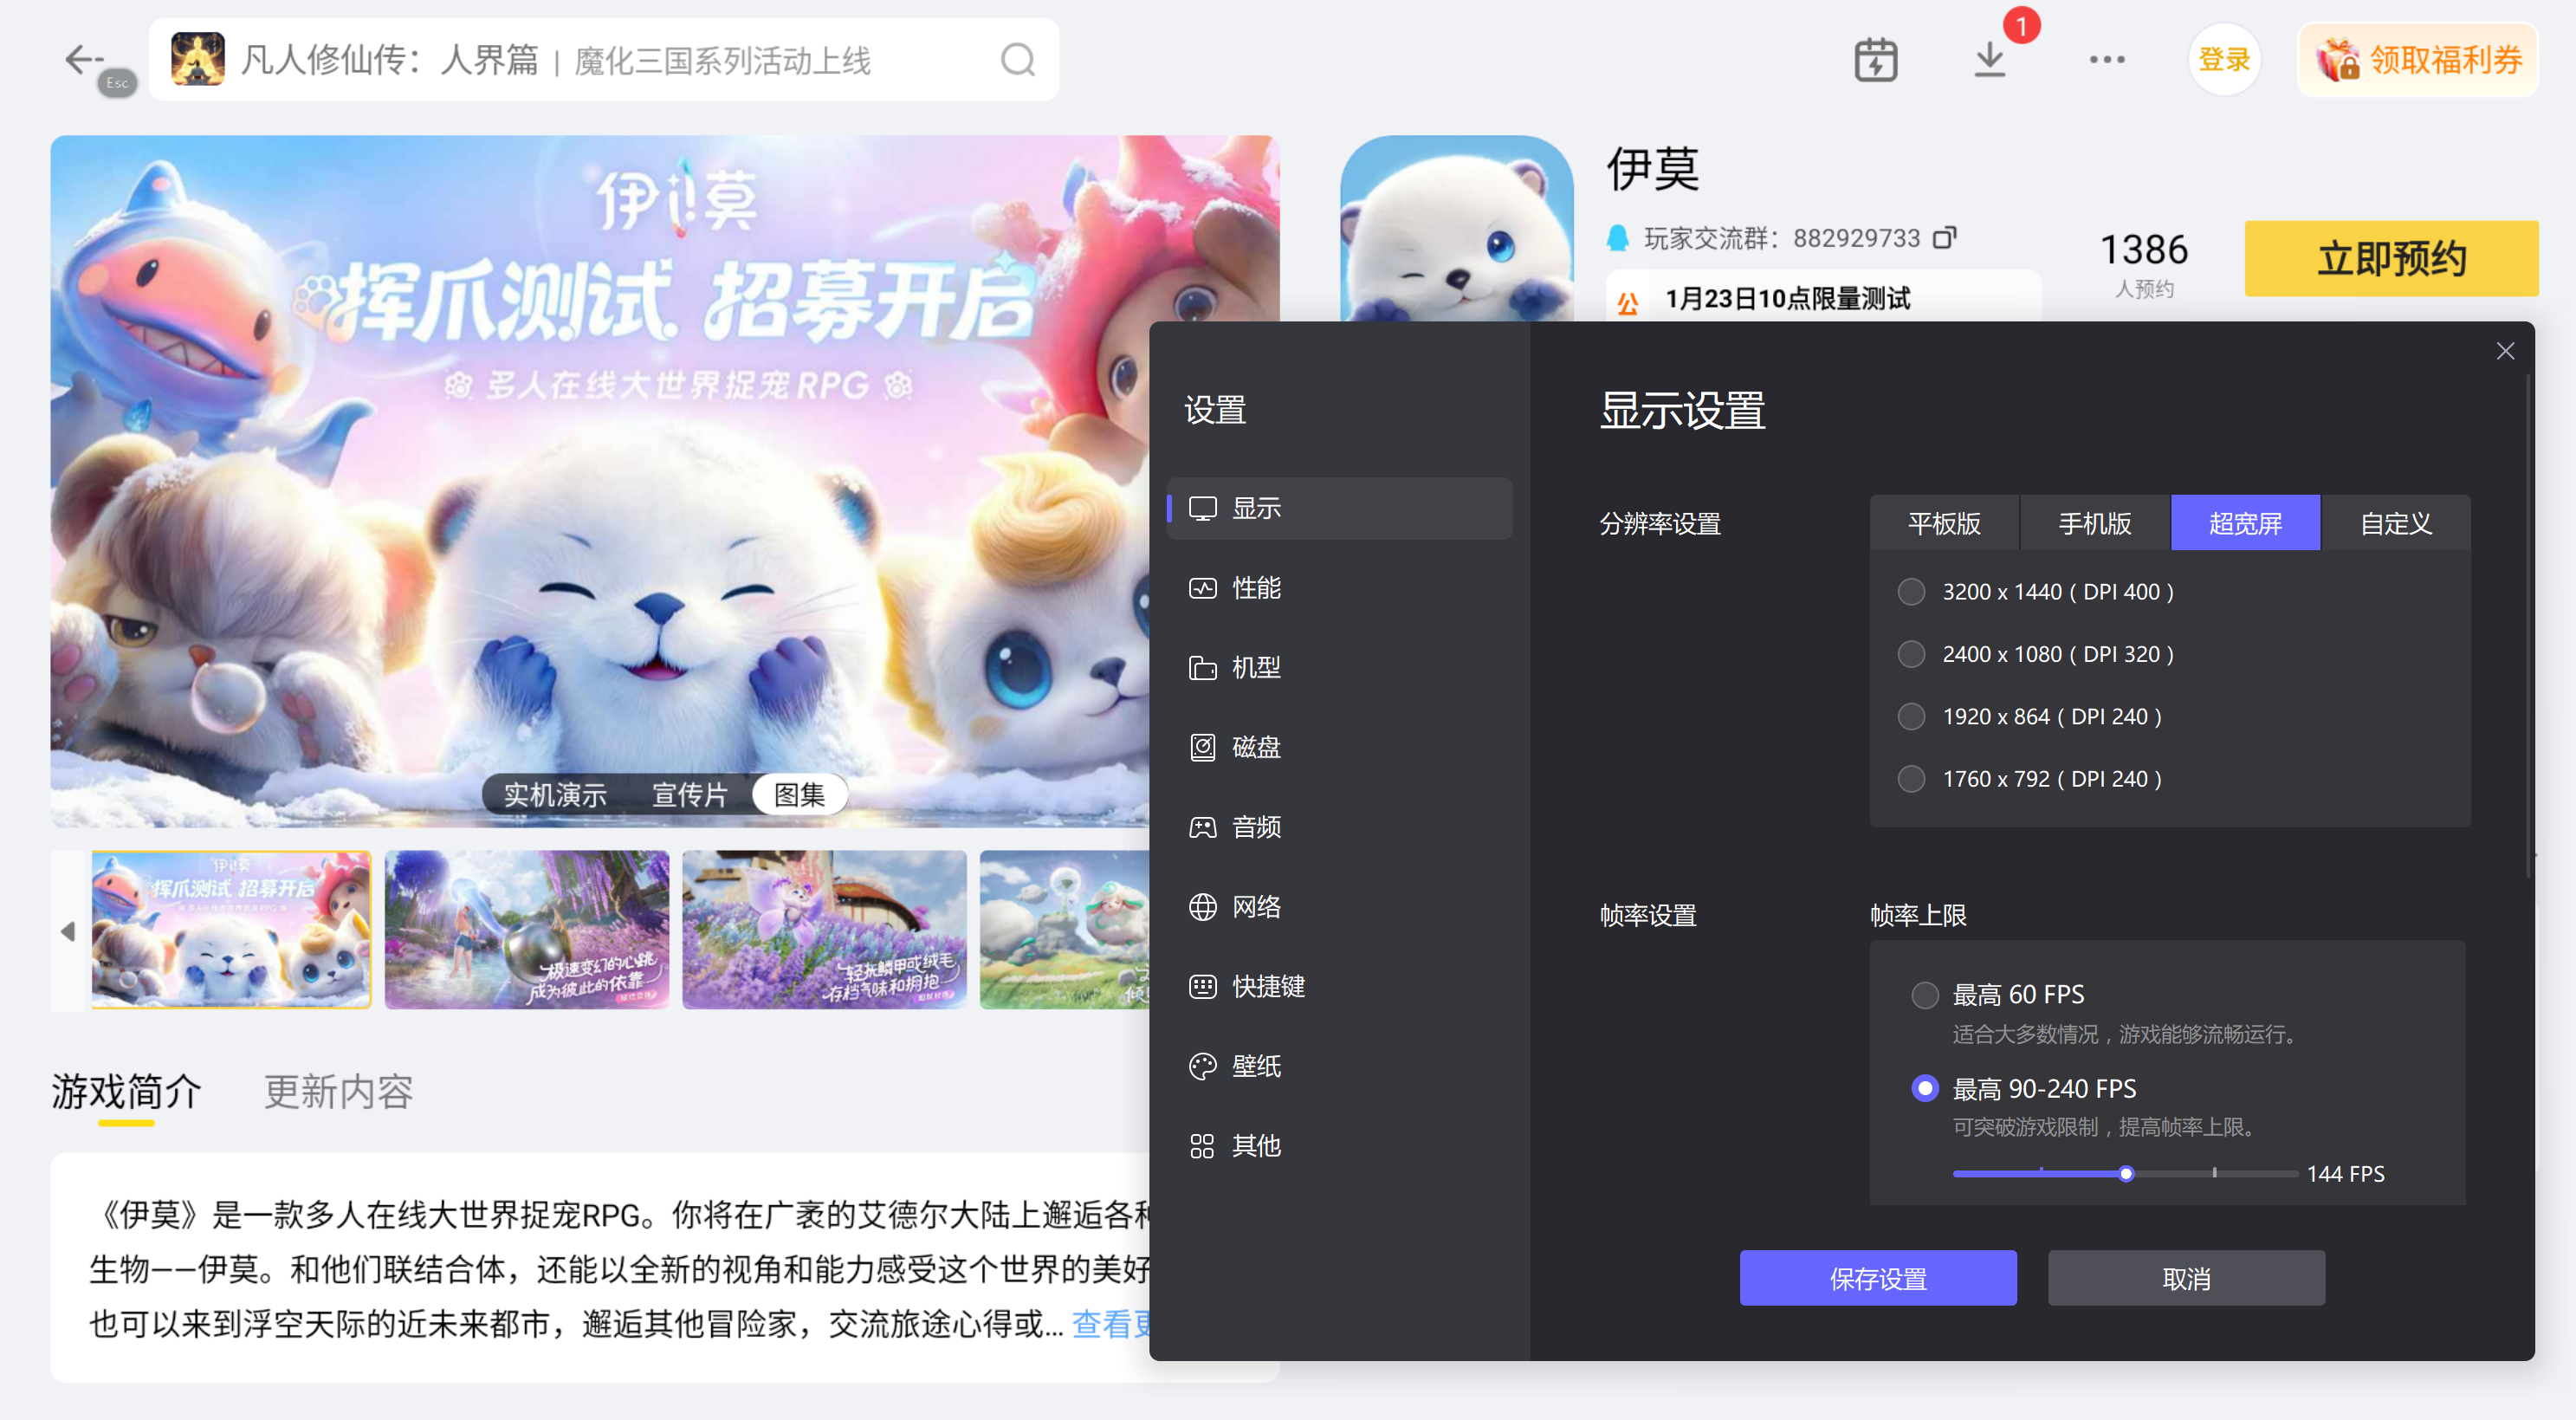Switch to 平板版 resolution tab
Screen dimensions: 2576x1420
[1944, 523]
